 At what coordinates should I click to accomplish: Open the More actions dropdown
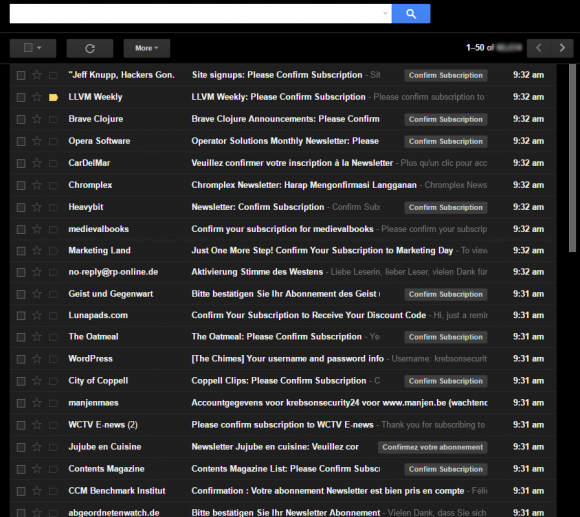pos(146,48)
